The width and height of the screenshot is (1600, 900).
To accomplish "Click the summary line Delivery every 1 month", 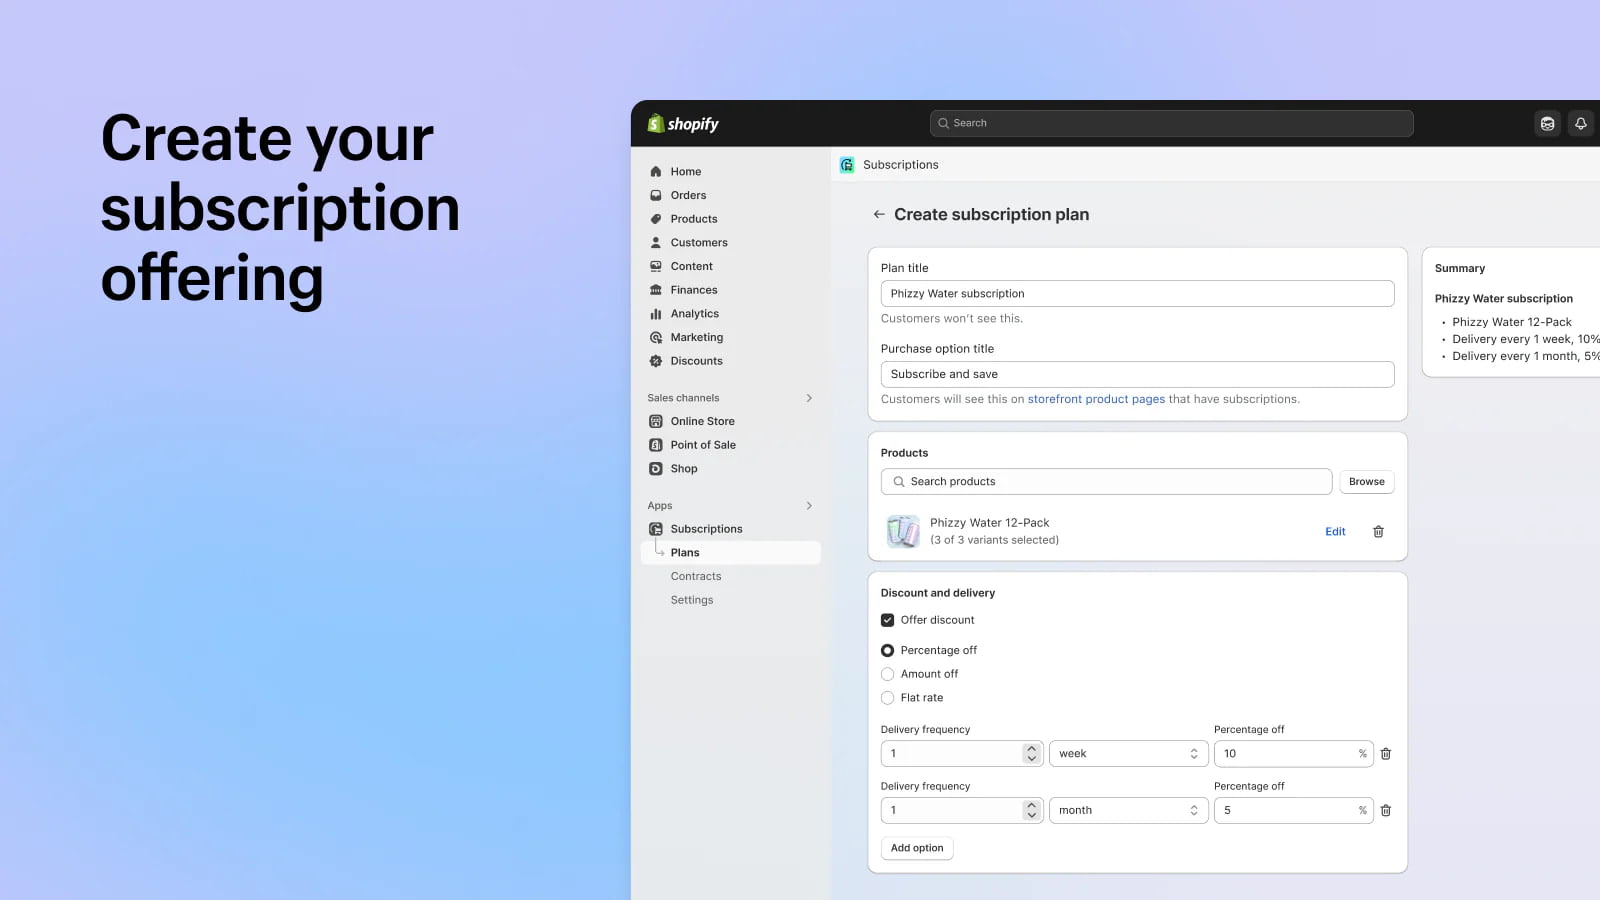I will click(1526, 356).
